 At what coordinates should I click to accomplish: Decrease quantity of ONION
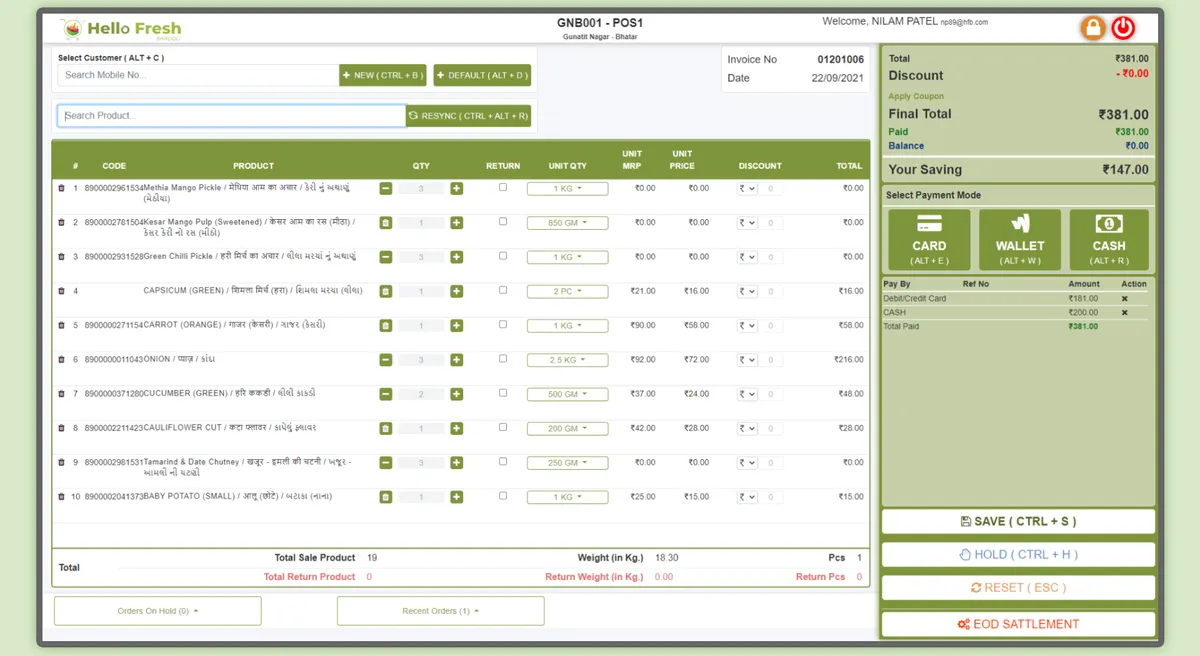click(386, 360)
